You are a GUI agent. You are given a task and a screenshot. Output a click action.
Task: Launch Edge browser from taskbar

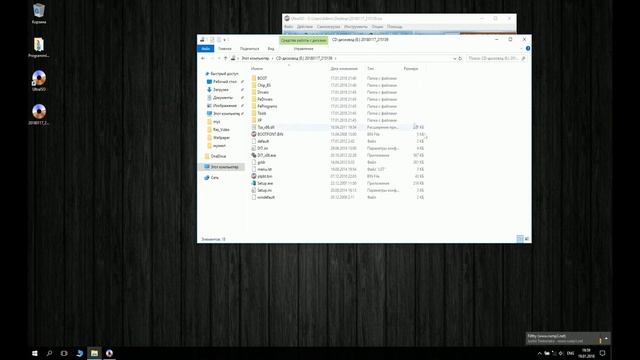(x=79, y=353)
